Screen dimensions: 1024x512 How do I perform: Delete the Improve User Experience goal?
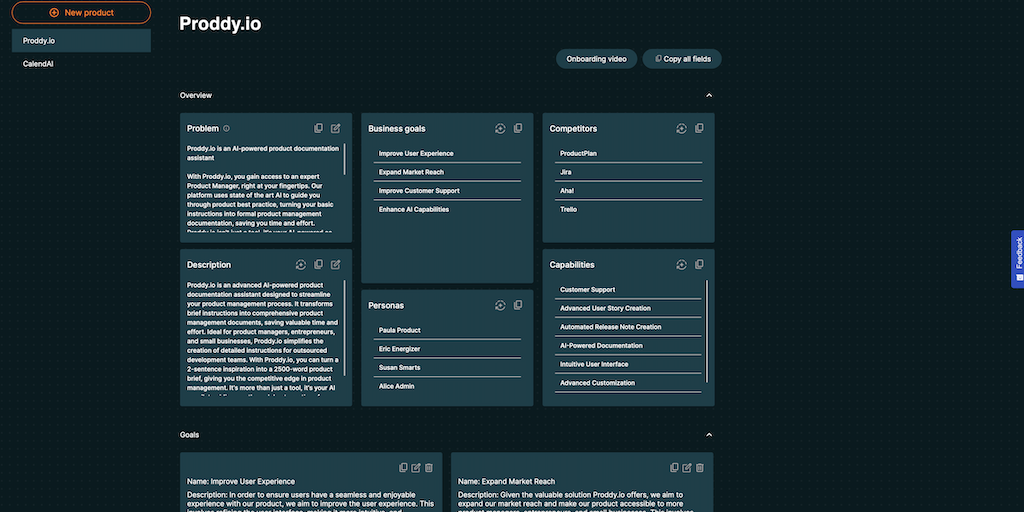pyautogui.click(x=429, y=467)
